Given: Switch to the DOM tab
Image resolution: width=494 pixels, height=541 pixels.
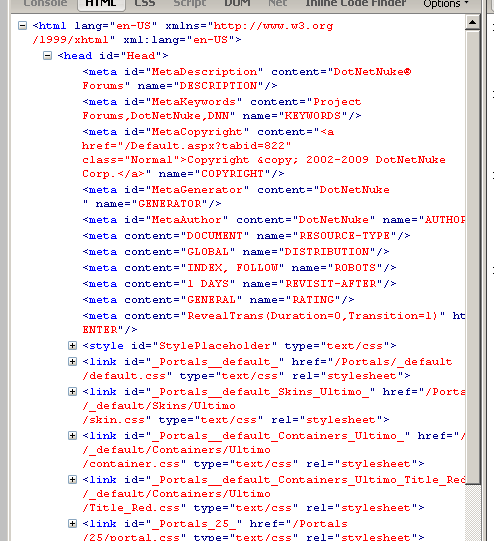Looking at the screenshot, I should (237, 3).
